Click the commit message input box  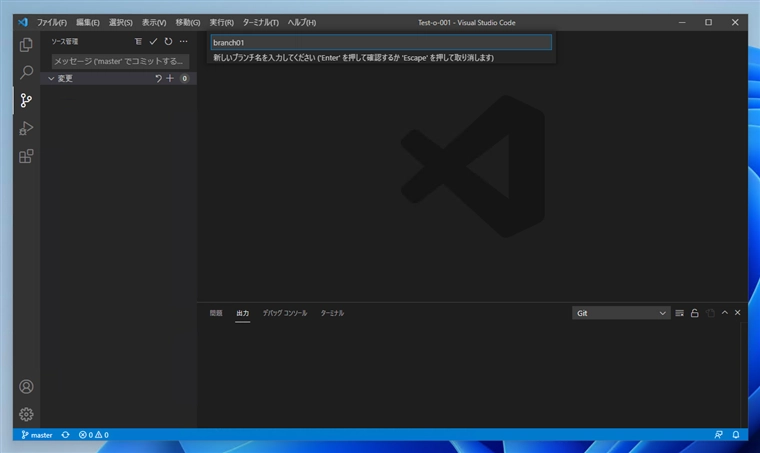(x=120, y=61)
